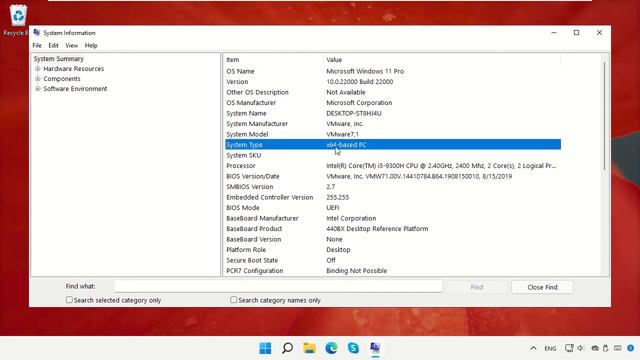The image size is (640, 360).
Task: Open Microsoft Edge from taskbar
Action: [331, 348]
